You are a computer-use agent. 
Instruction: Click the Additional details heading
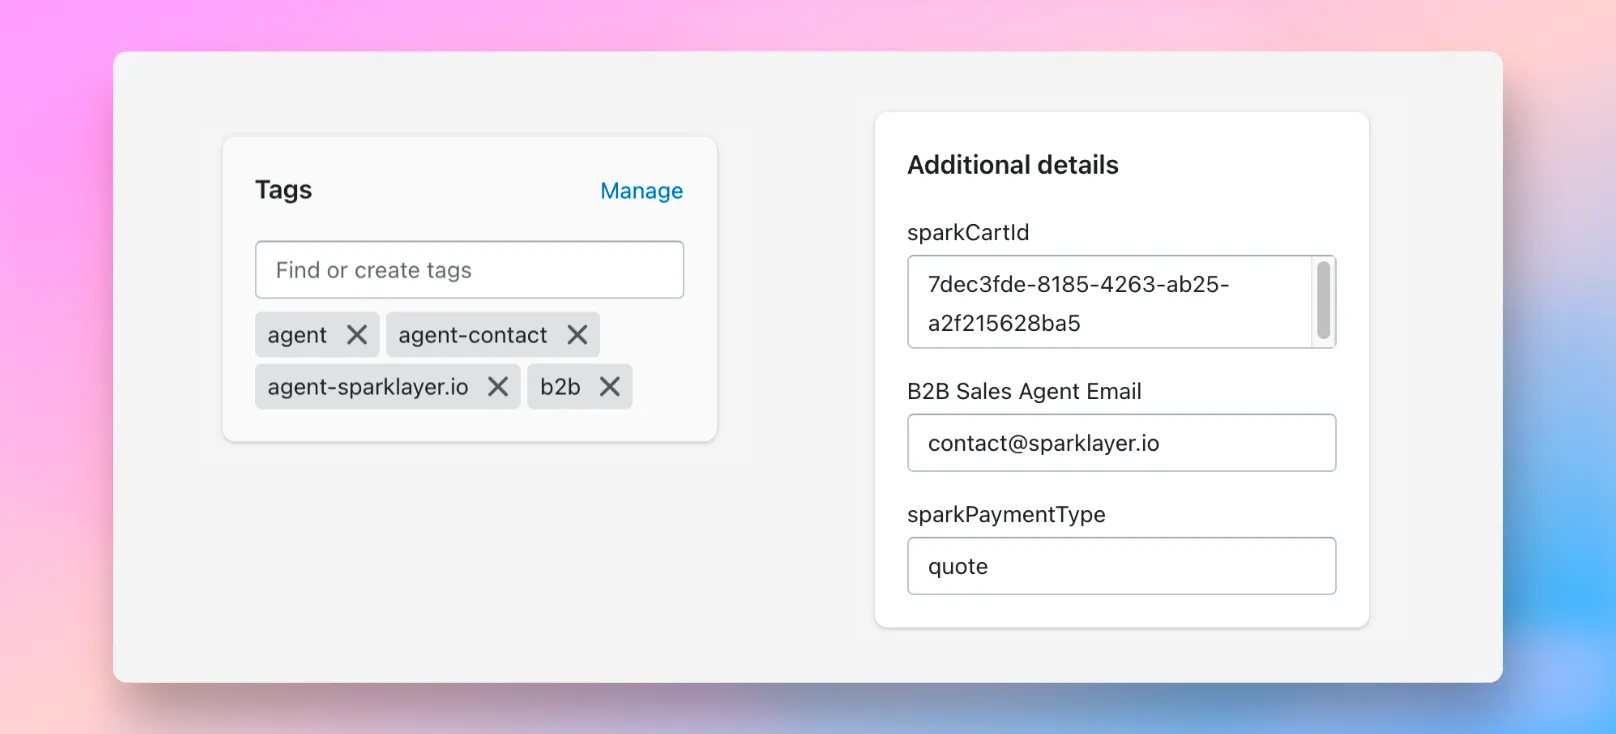coord(1013,165)
